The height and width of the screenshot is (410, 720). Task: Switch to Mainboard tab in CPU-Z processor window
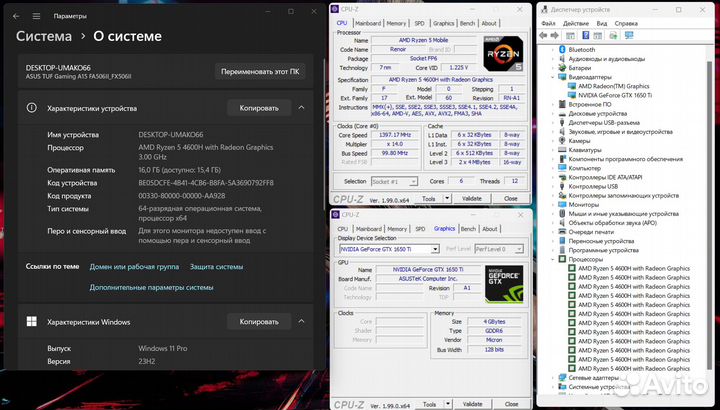pyautogui.click(x=368, y=23)
